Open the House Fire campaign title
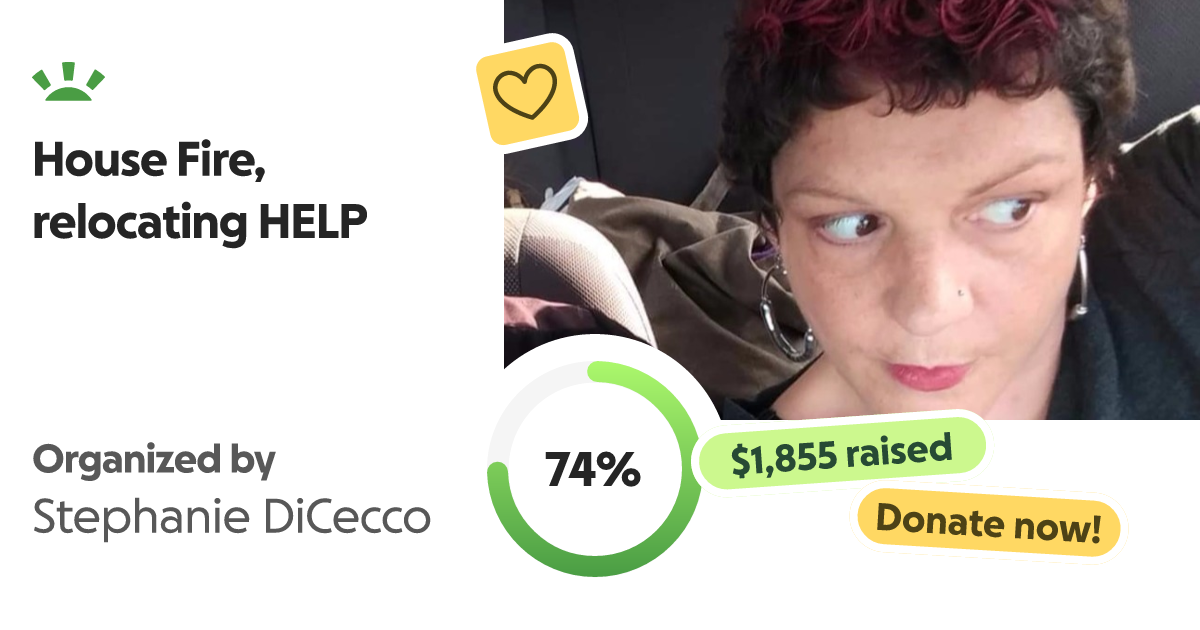 pyautogui.click(x=200, y=192)
